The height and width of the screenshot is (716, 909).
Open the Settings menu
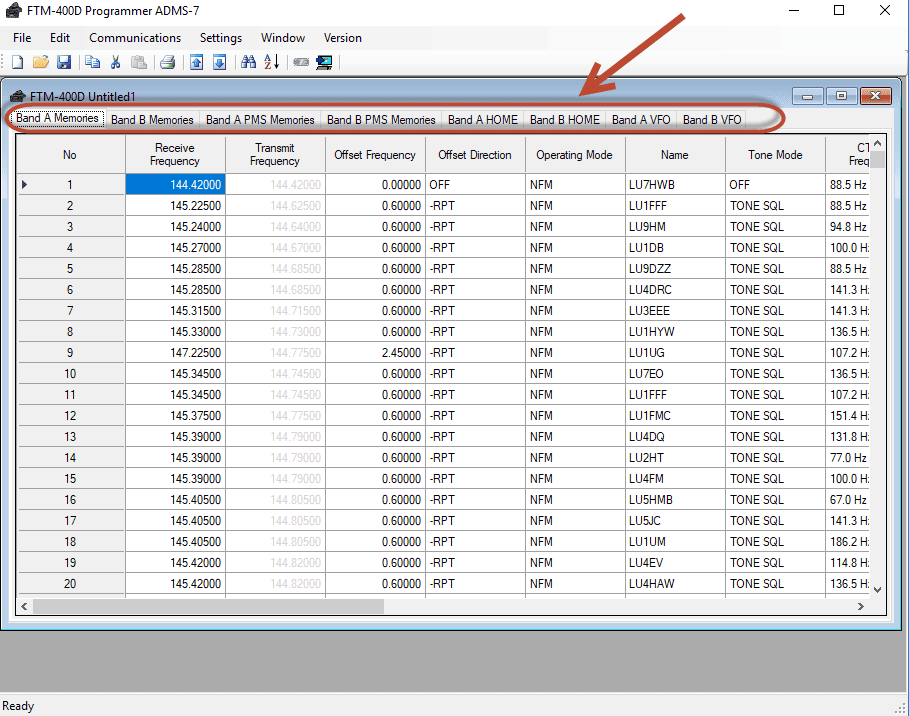(x=221, y=38)
